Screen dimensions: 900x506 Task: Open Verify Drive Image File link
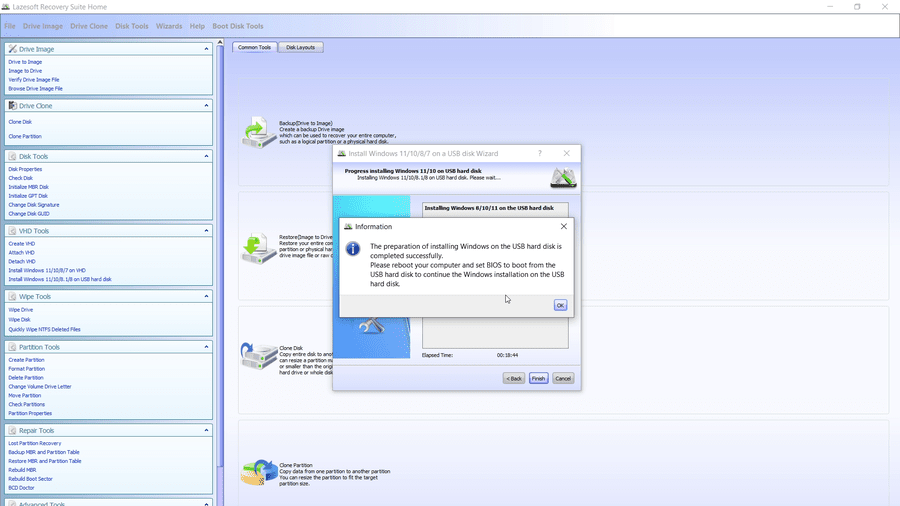34,80
